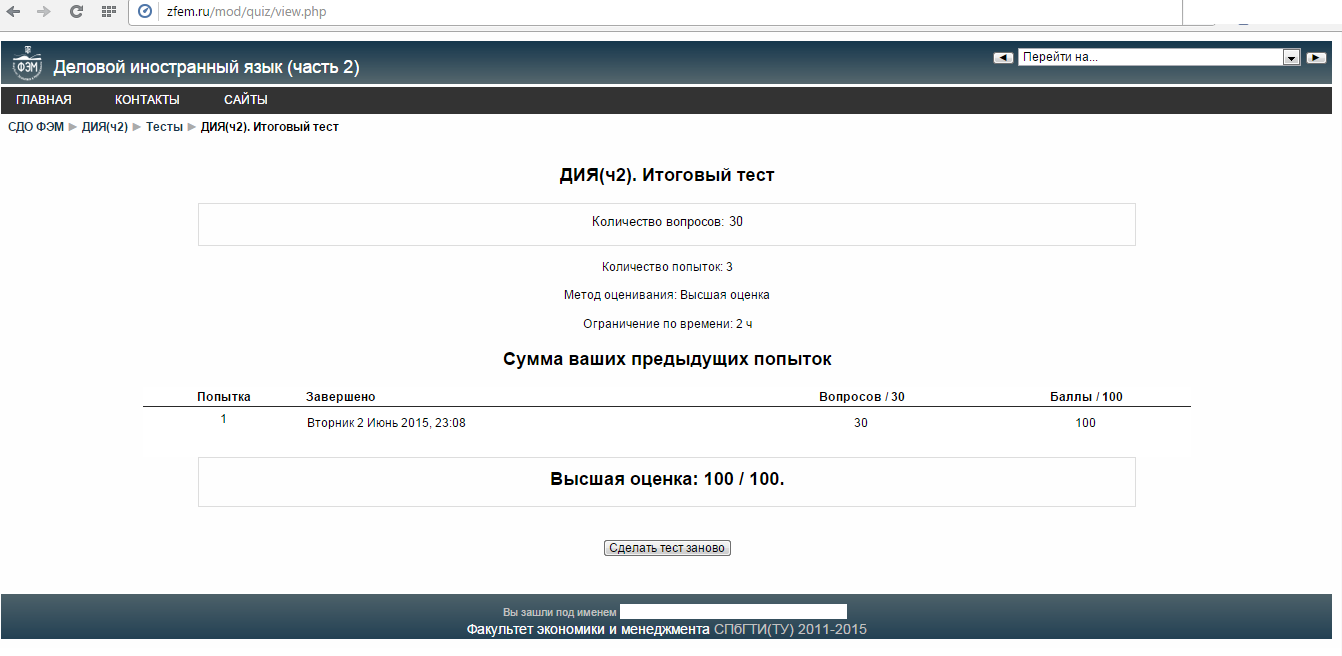Image resolution: width=1342 pixels, height=656 pixels.
Task: Click footer link СПбГТИ(ТУ) 2011-2015
Action: (790, 630)
